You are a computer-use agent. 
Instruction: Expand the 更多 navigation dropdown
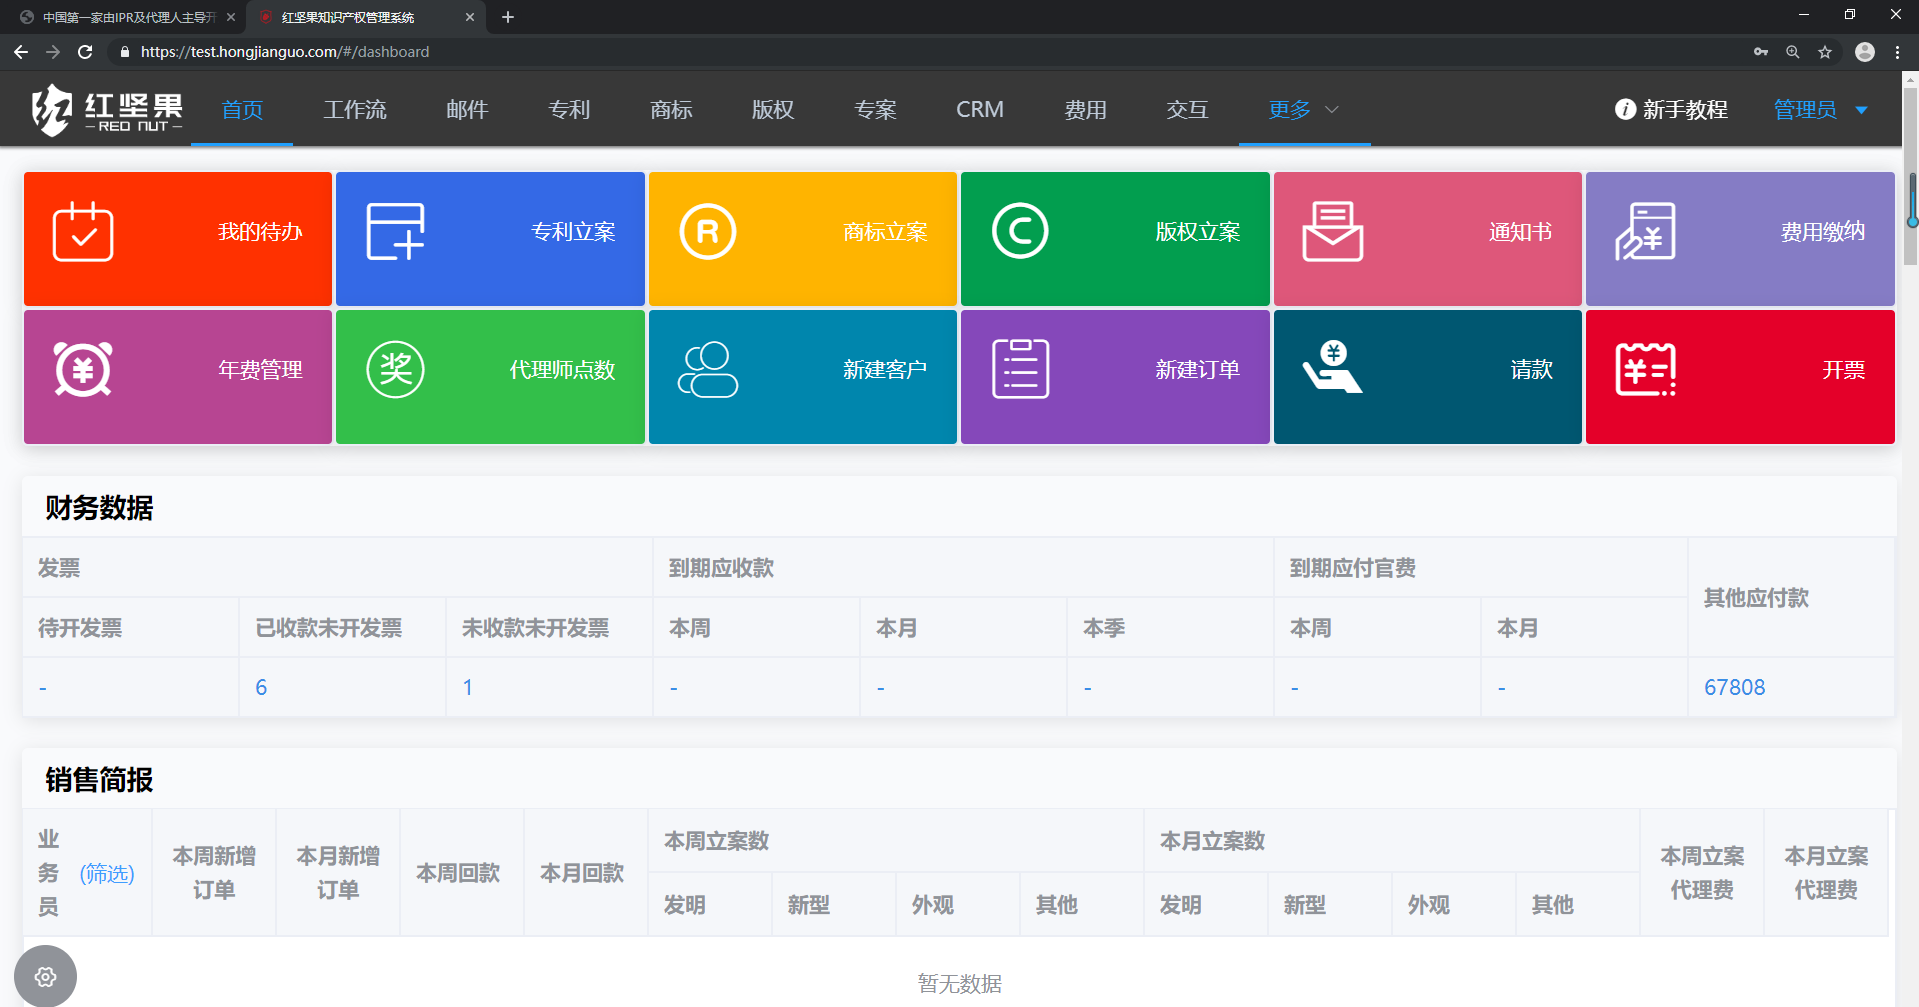pyautogui.click(x=1303, y=110)
